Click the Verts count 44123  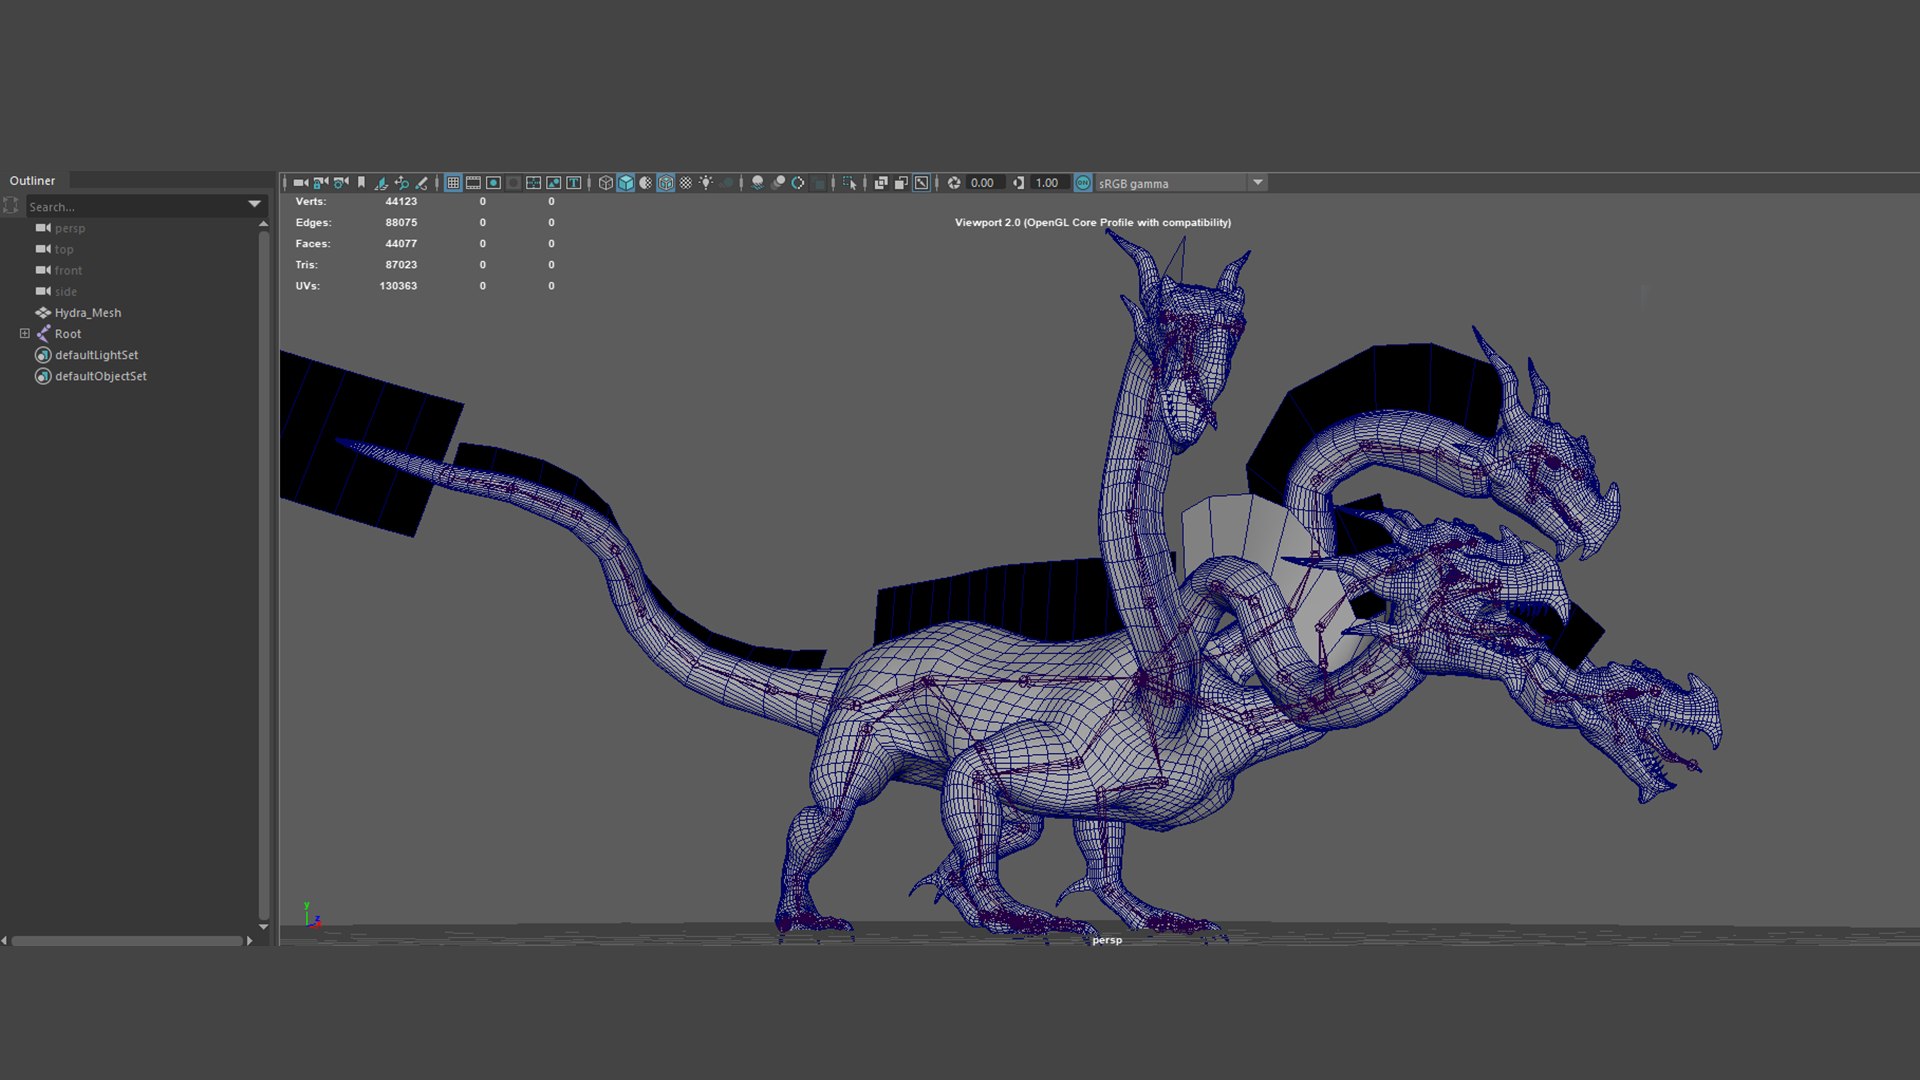point(401,201)
